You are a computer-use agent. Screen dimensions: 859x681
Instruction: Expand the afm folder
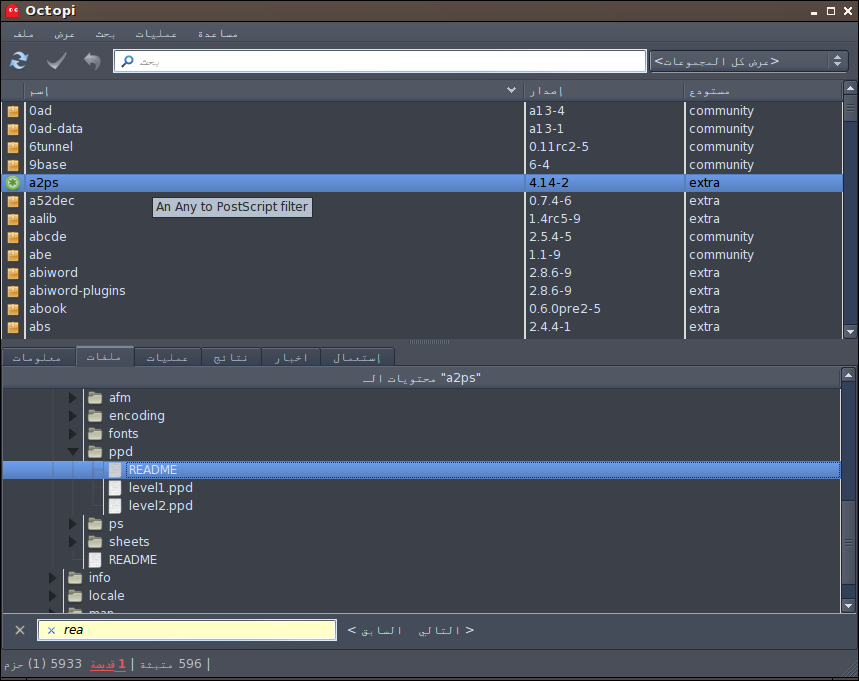coord(72,398)
